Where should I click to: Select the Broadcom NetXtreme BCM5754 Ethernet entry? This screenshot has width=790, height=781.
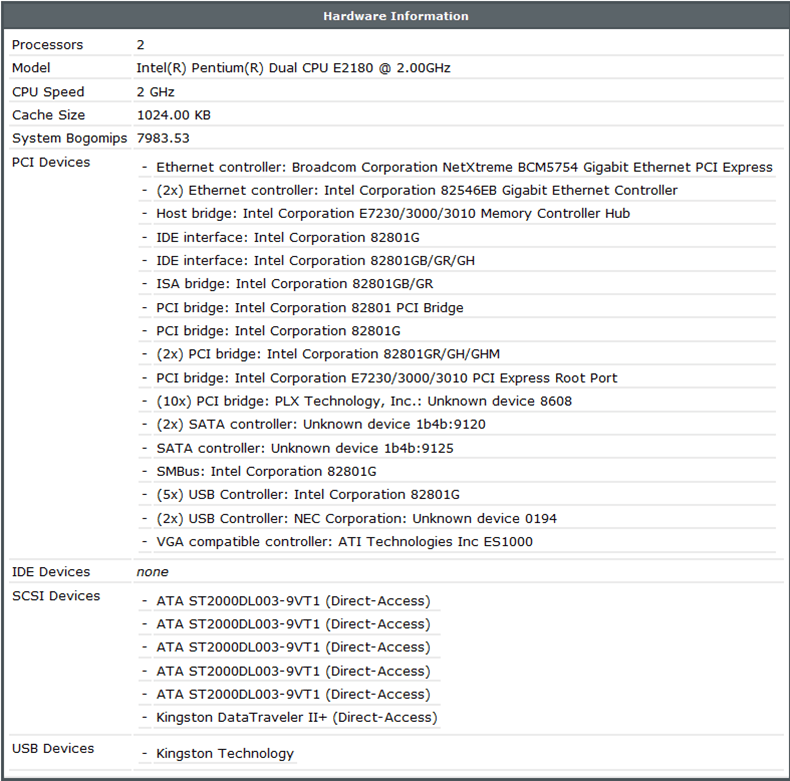[464, 167]
